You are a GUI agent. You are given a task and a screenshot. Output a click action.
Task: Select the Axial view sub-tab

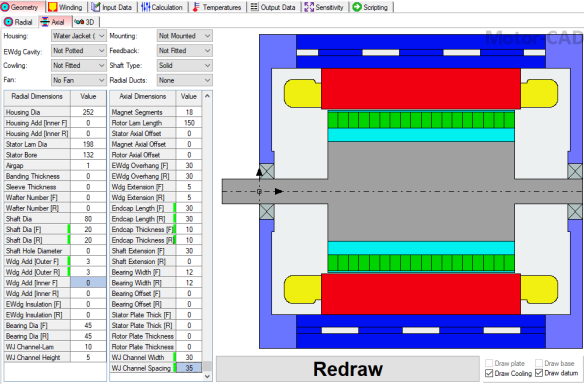(54, 22)
